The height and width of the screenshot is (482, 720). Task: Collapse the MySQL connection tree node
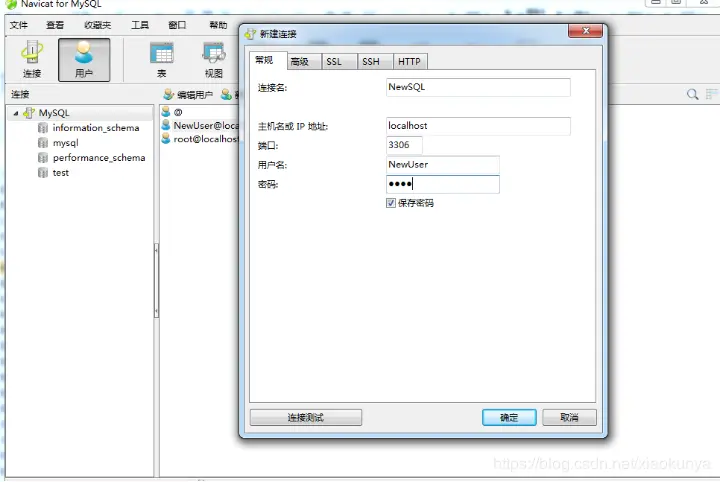[x=16, y=113]
